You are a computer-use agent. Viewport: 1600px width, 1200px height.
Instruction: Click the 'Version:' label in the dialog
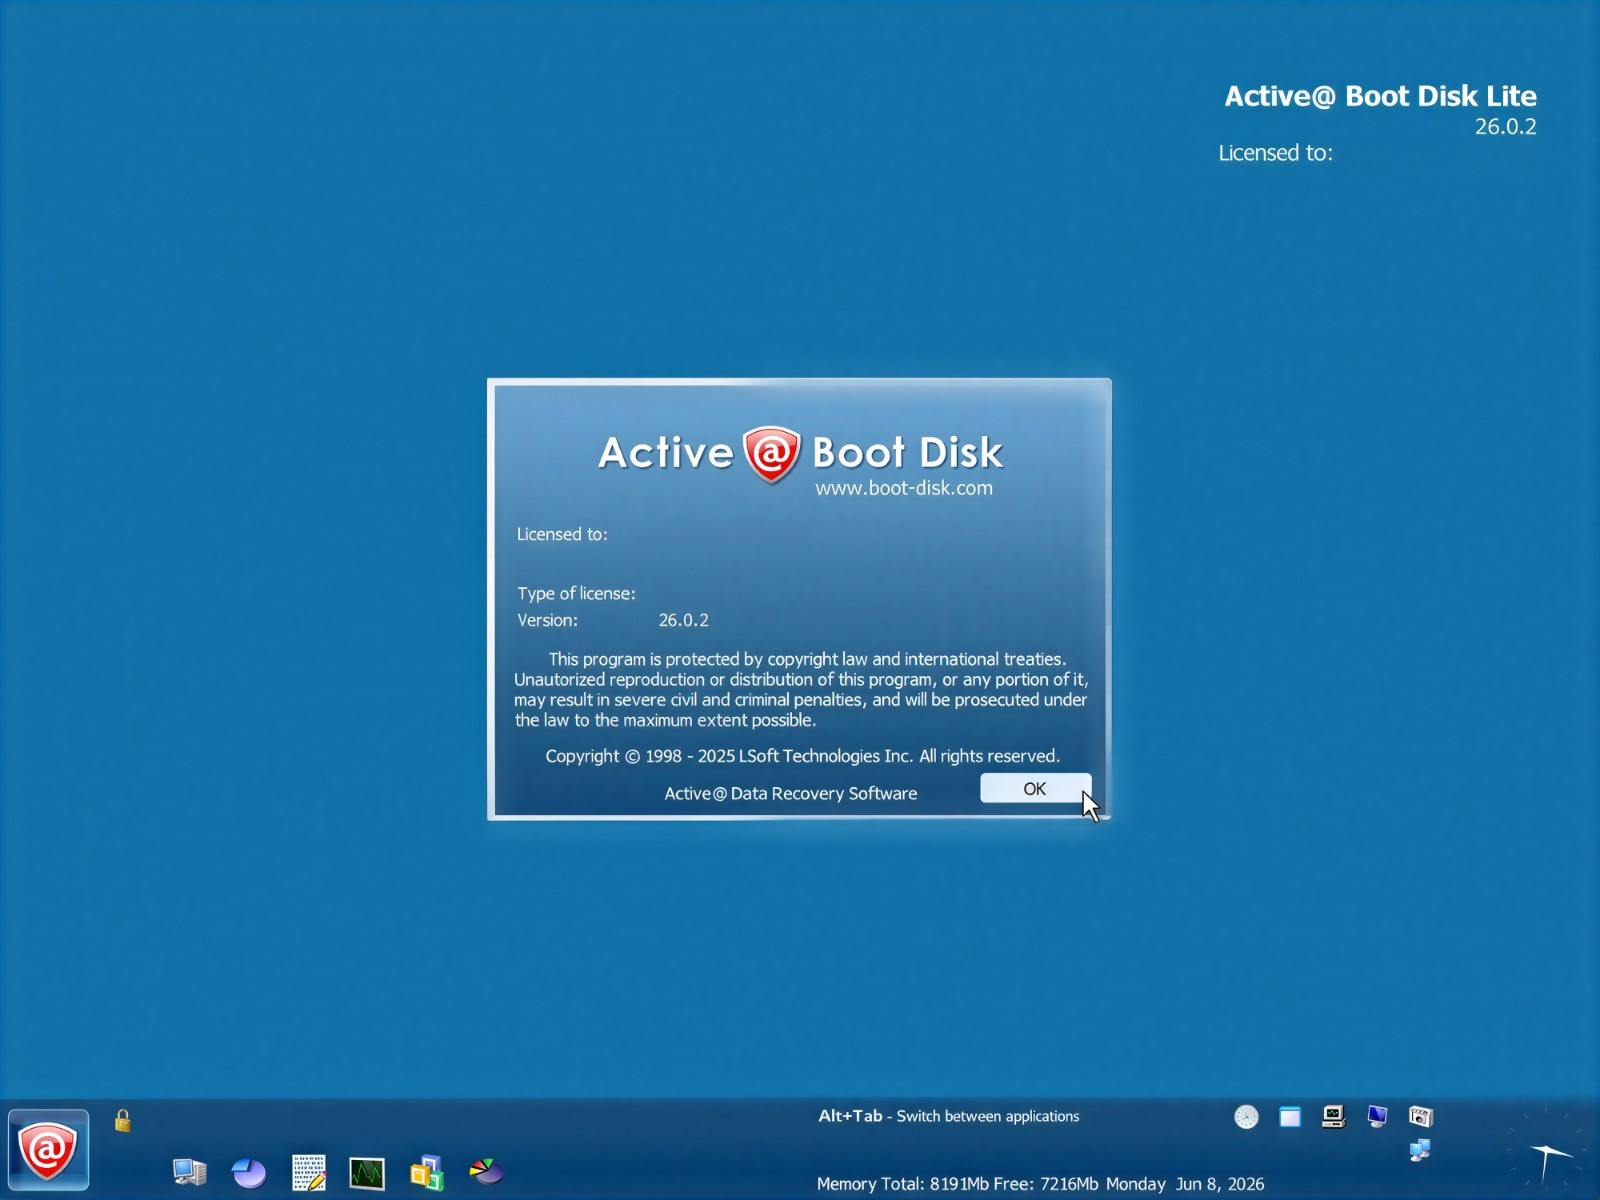point(548,620)
